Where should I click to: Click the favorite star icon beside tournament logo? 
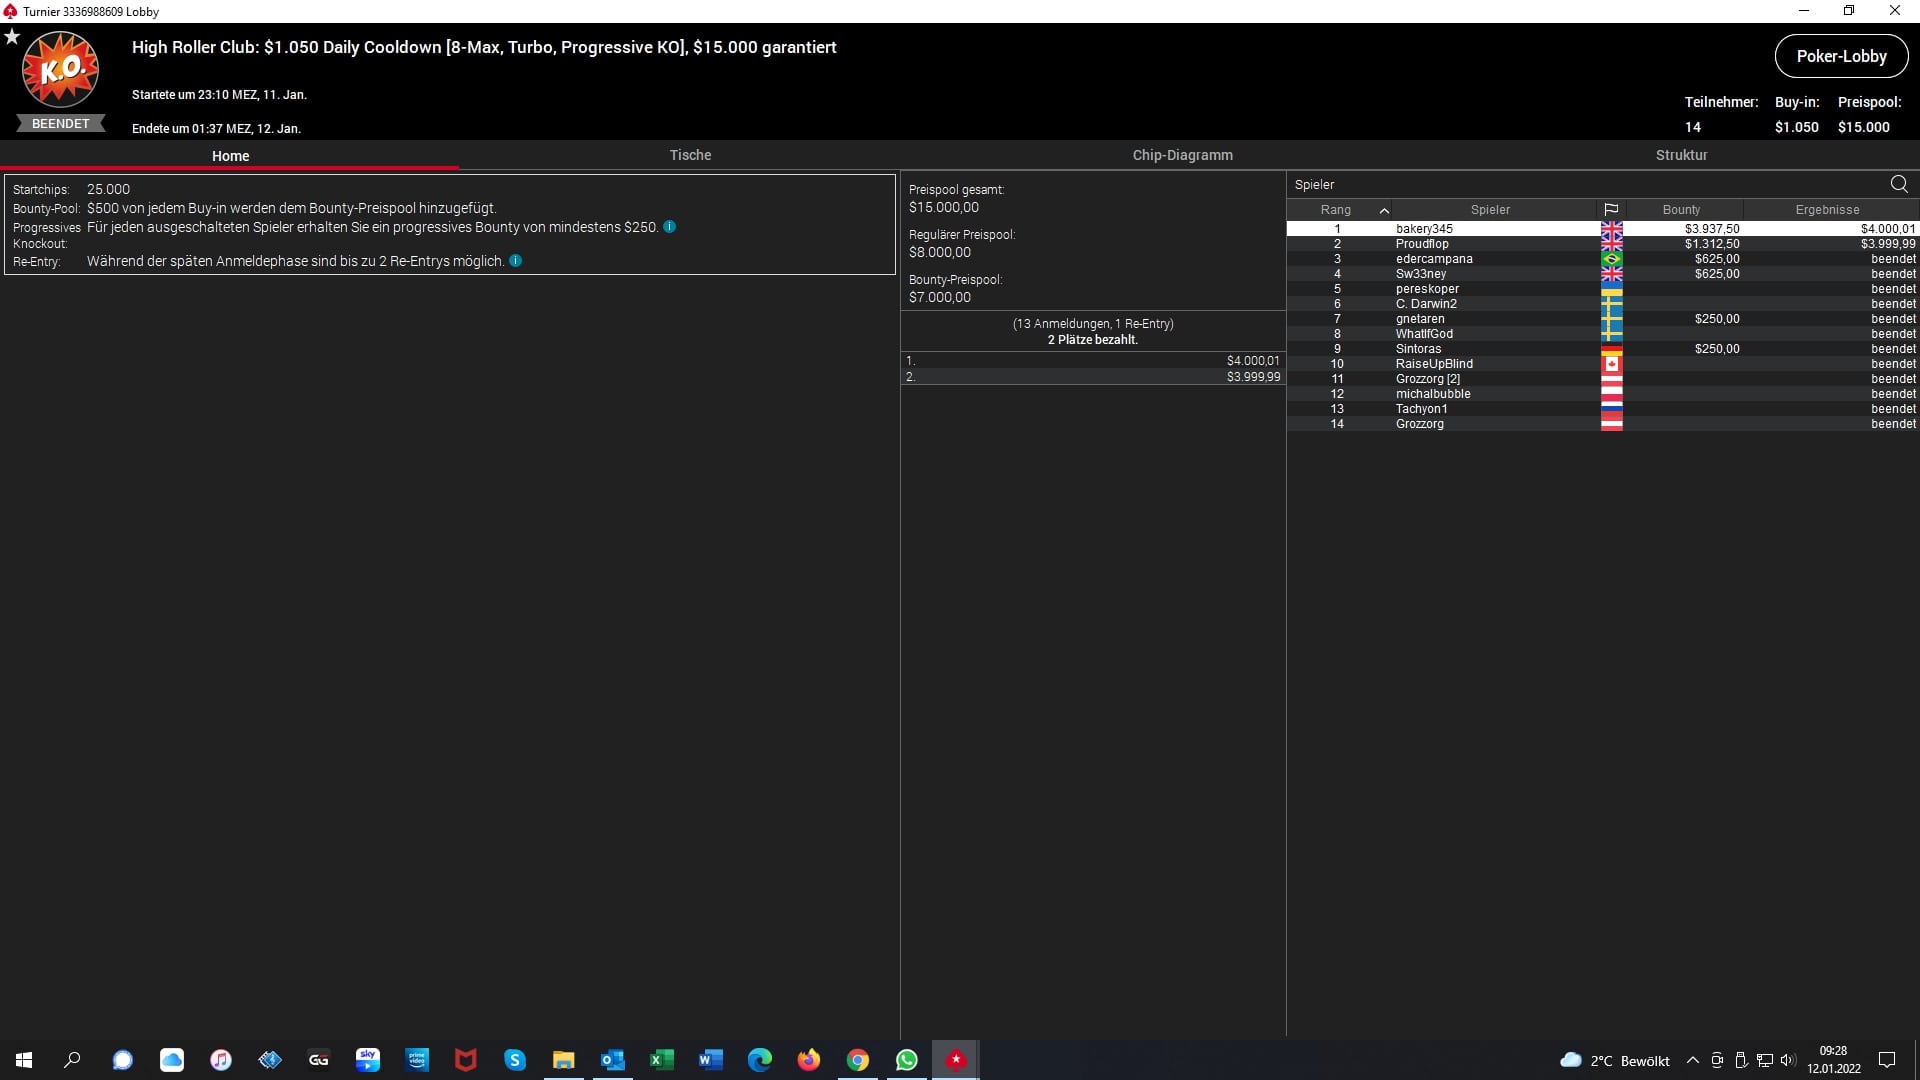coord(12,37)
